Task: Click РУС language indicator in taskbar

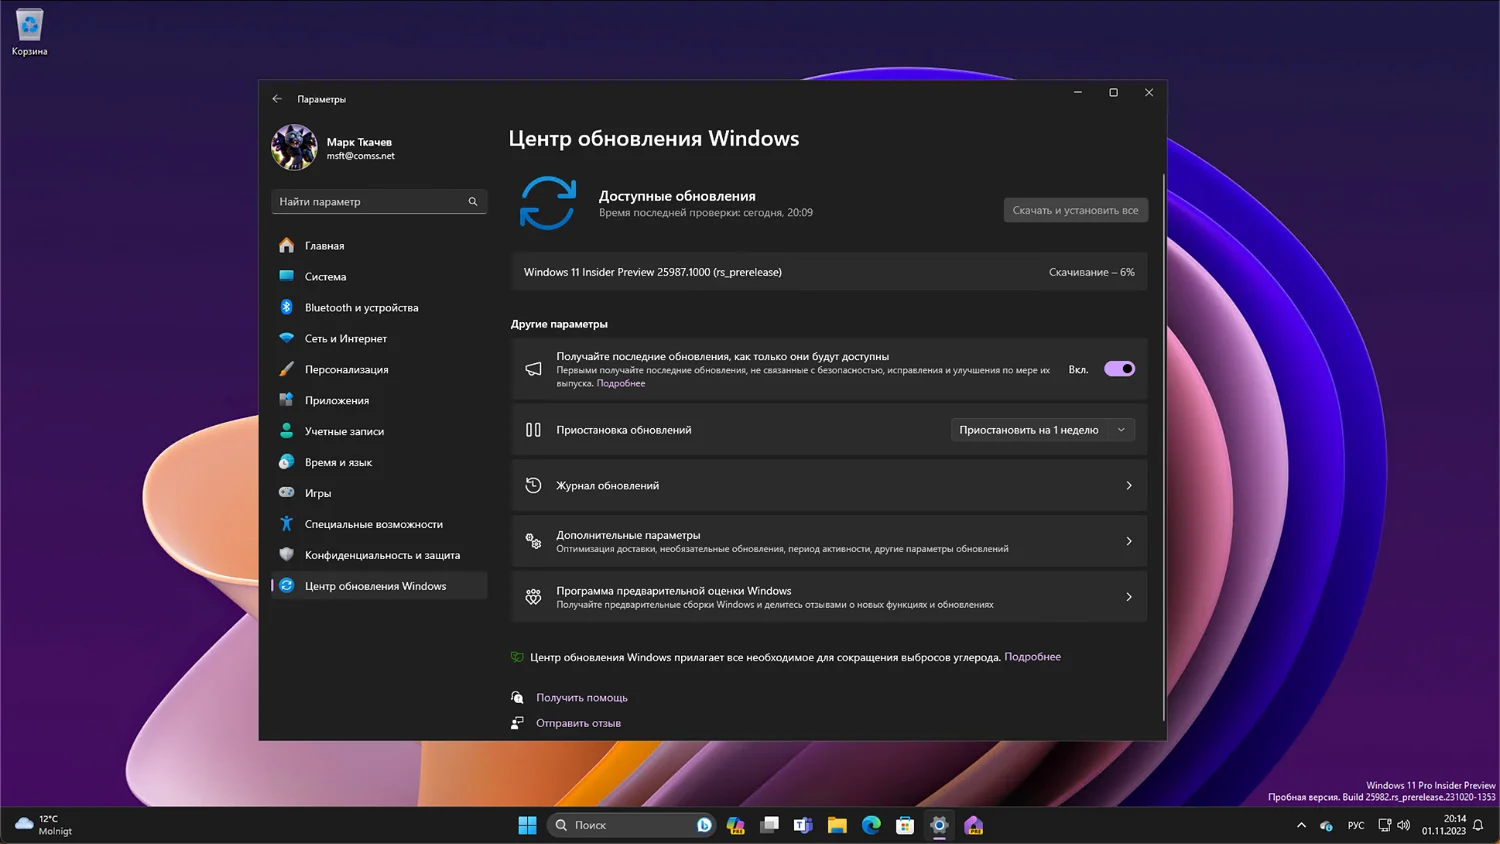Action: click(x=1356, y=825)
